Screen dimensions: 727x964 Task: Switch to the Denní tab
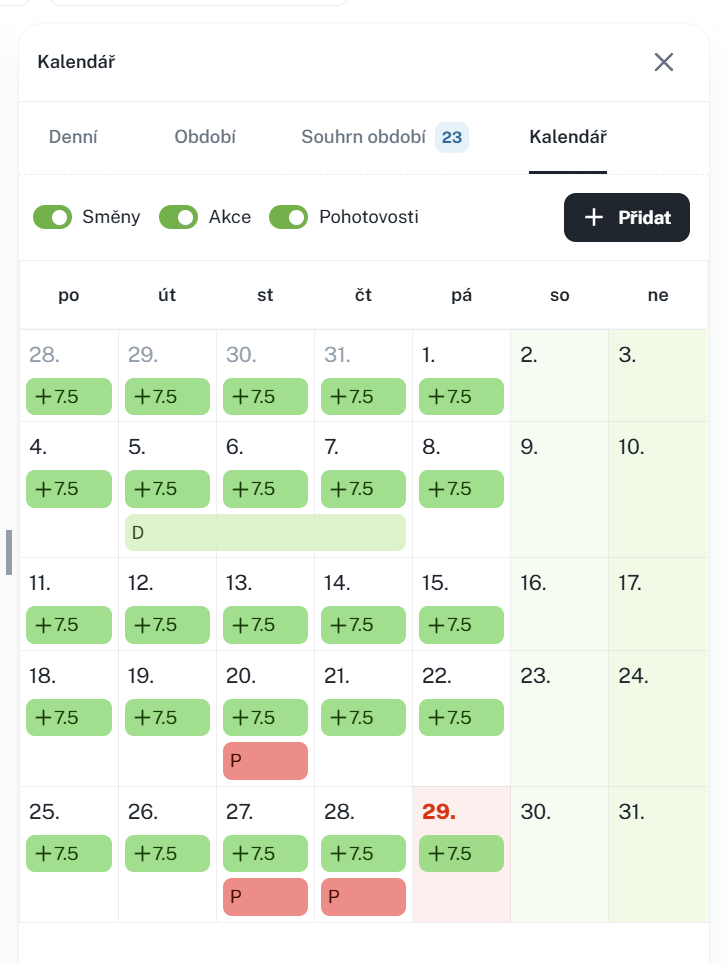[73, 137]
